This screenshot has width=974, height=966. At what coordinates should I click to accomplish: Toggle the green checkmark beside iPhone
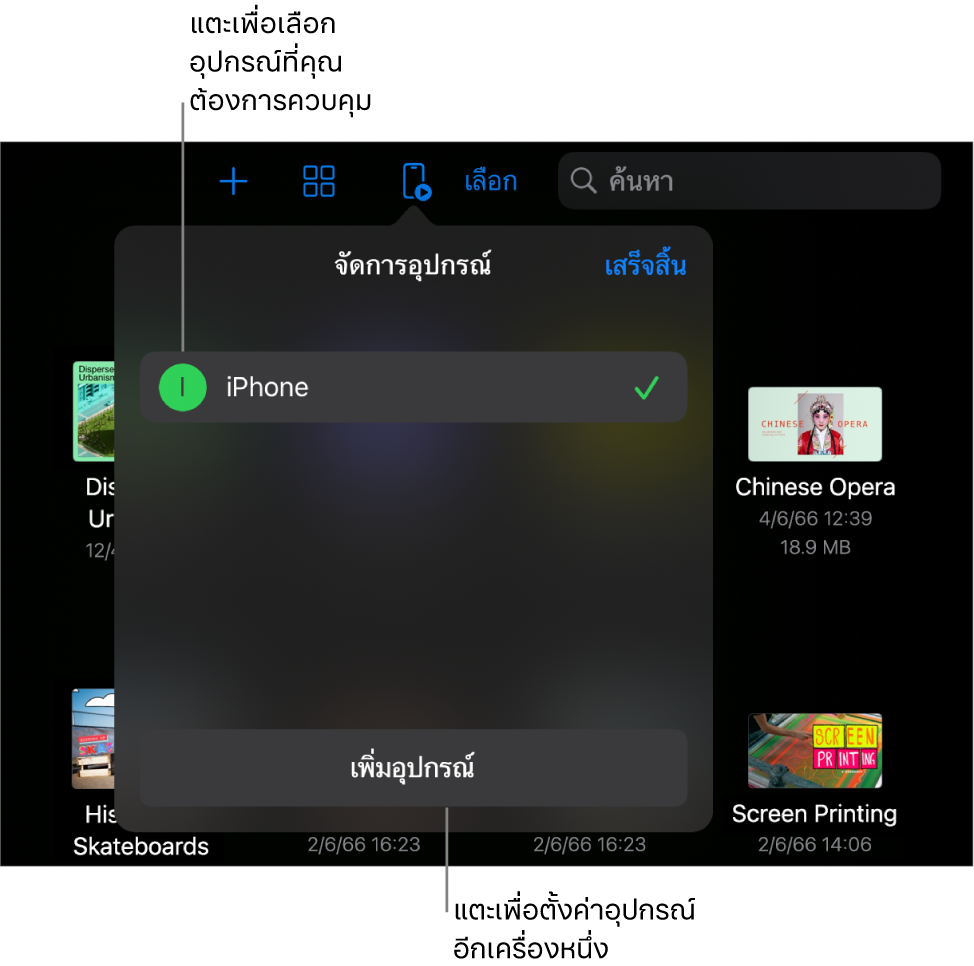pyautogui.click(x=646, y=388)
